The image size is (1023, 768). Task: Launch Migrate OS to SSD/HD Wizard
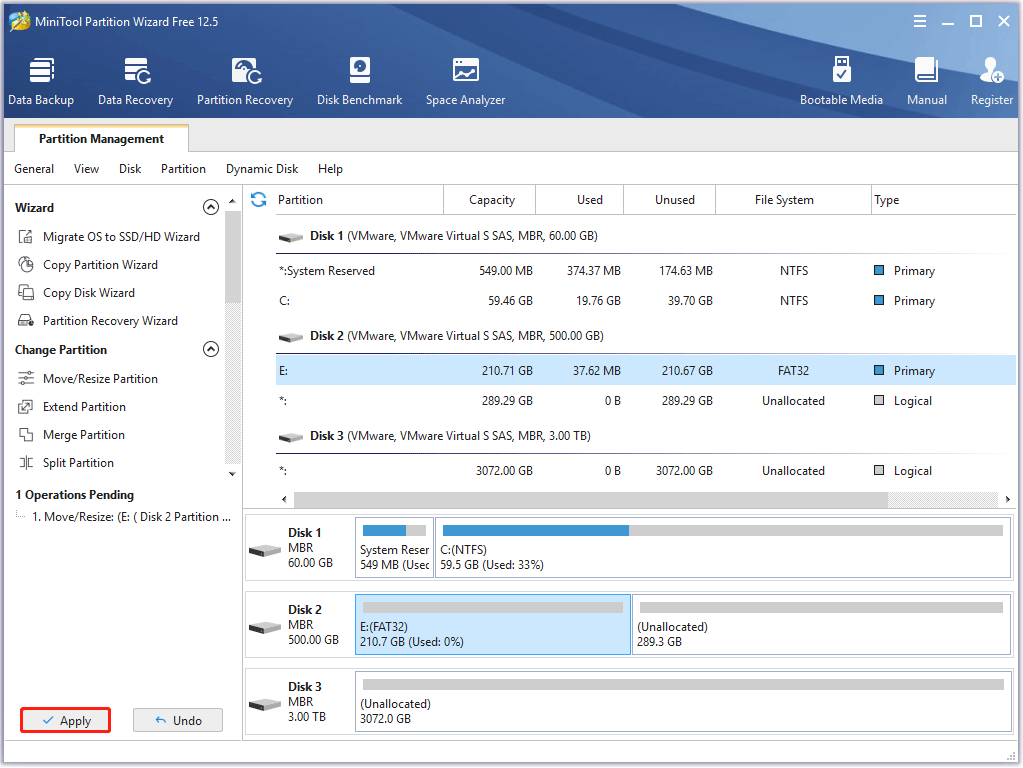pos(108,236)
